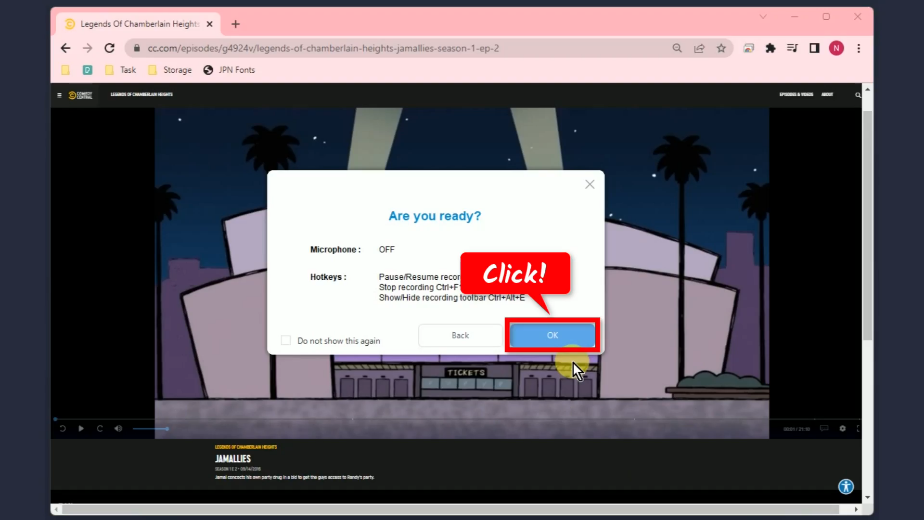Image resolution: width=924 pixels, height=520 pixels.
Task: Mute the video volume speaker icon
Action: click(x=118, y=429)
